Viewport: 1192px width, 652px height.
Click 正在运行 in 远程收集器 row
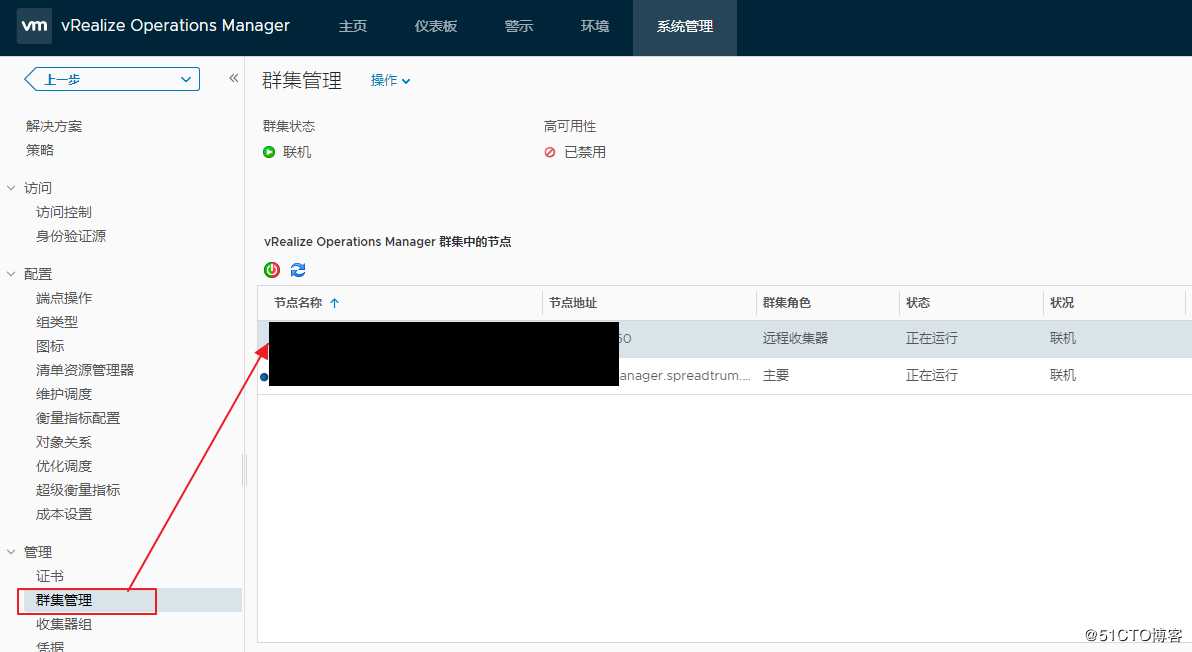932,338
